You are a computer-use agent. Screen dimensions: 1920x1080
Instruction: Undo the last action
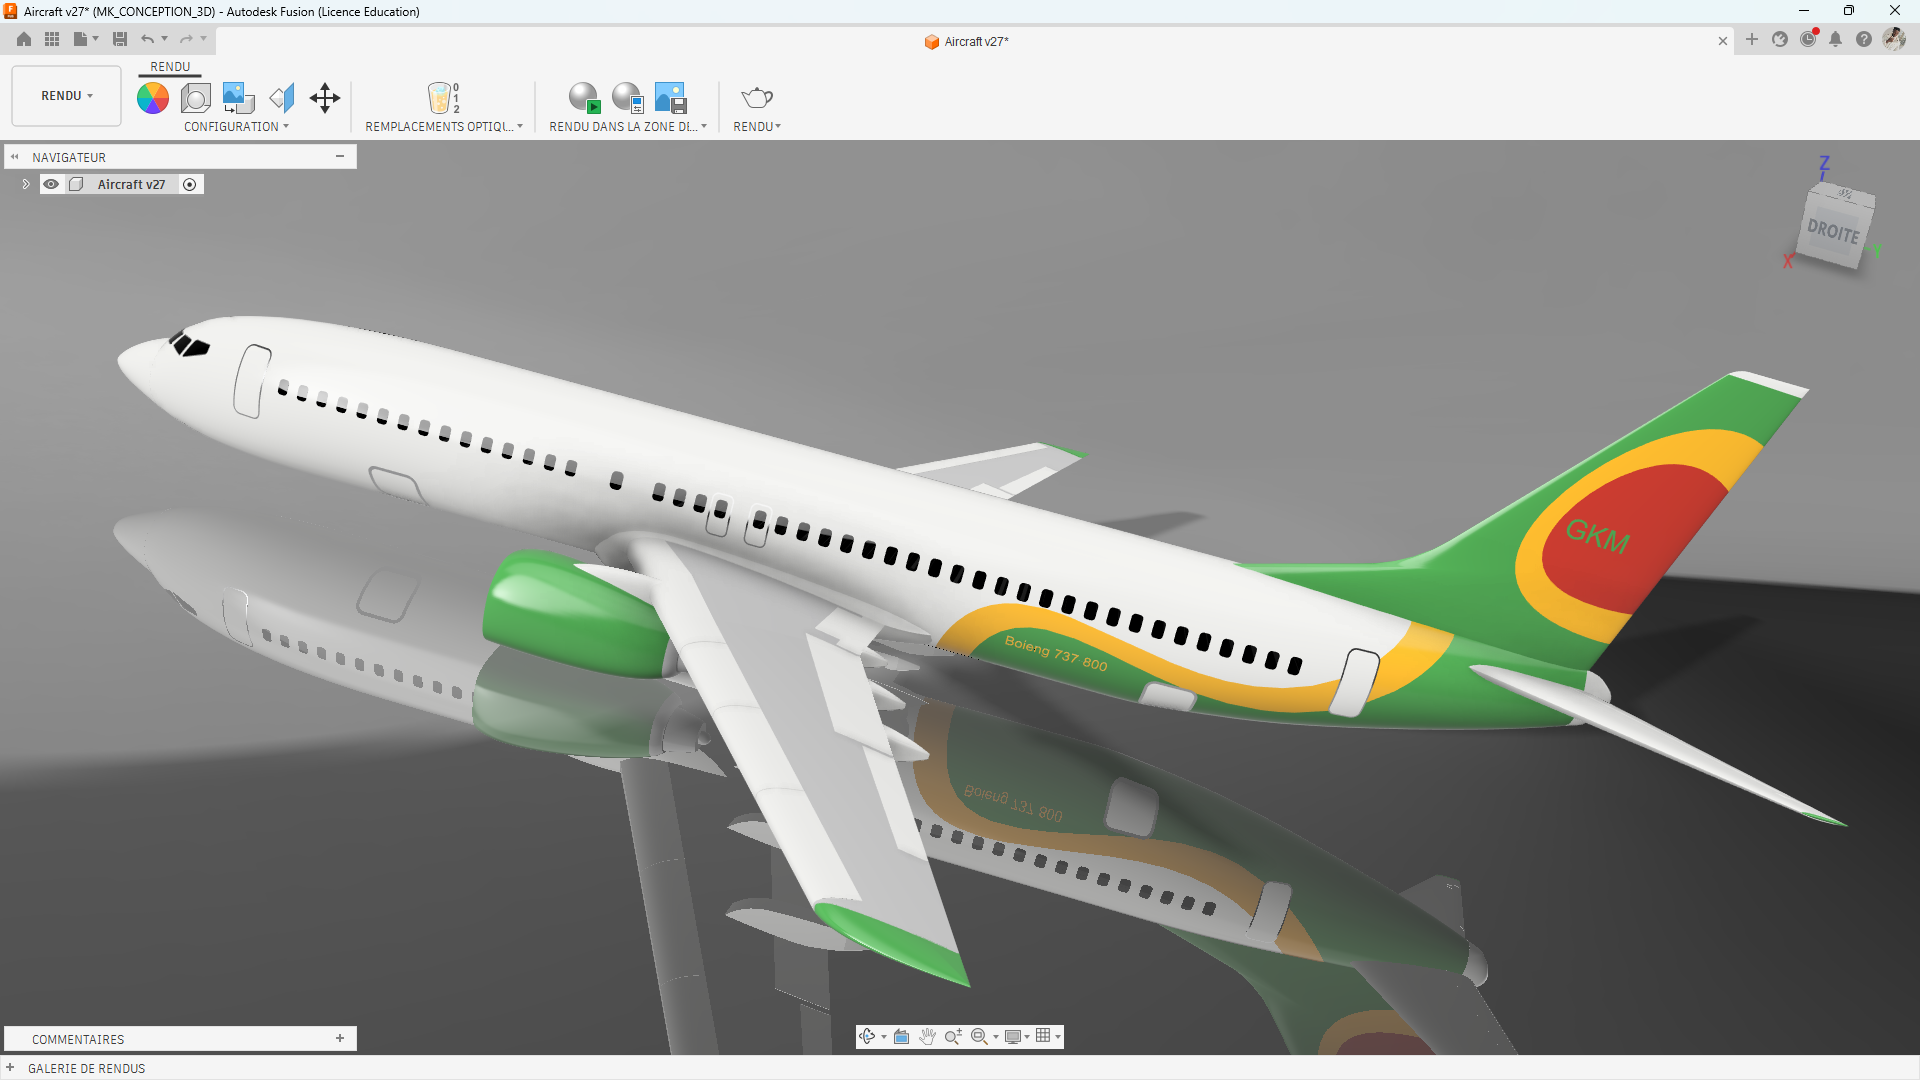pos(148,39)
